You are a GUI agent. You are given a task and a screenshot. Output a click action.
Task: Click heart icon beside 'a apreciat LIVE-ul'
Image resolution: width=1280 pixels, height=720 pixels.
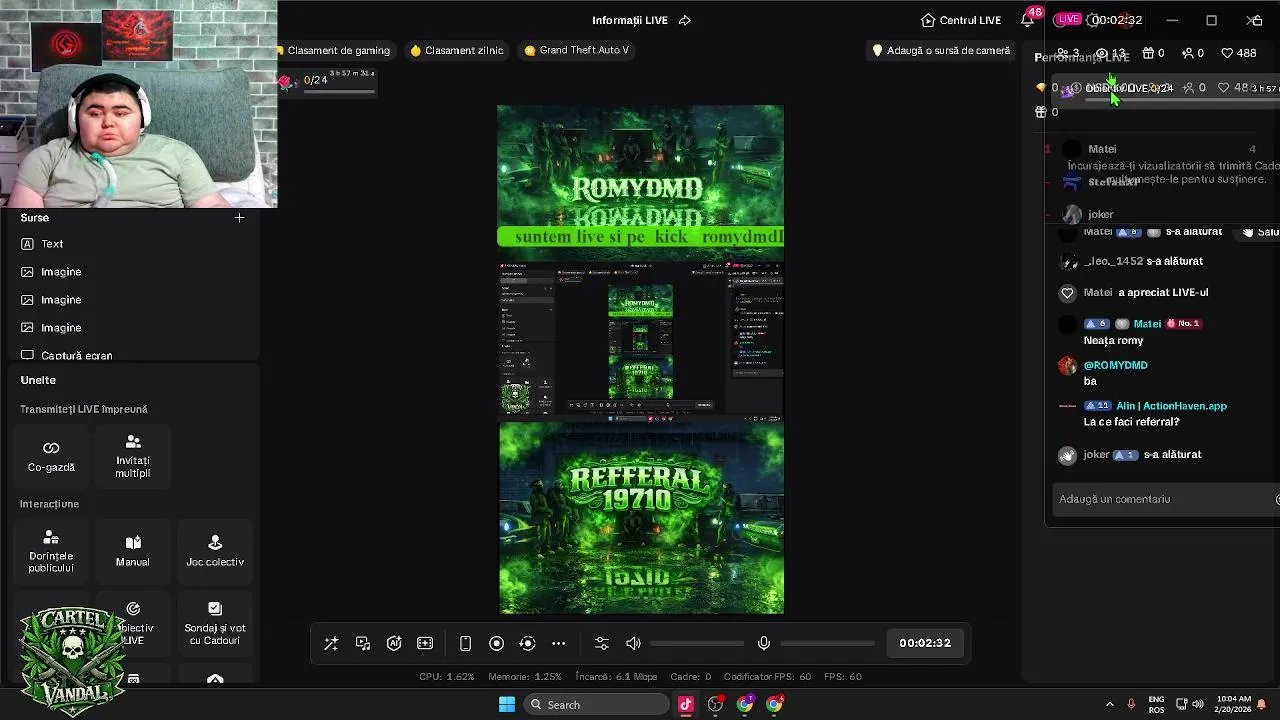click(x=1068, y=293)
